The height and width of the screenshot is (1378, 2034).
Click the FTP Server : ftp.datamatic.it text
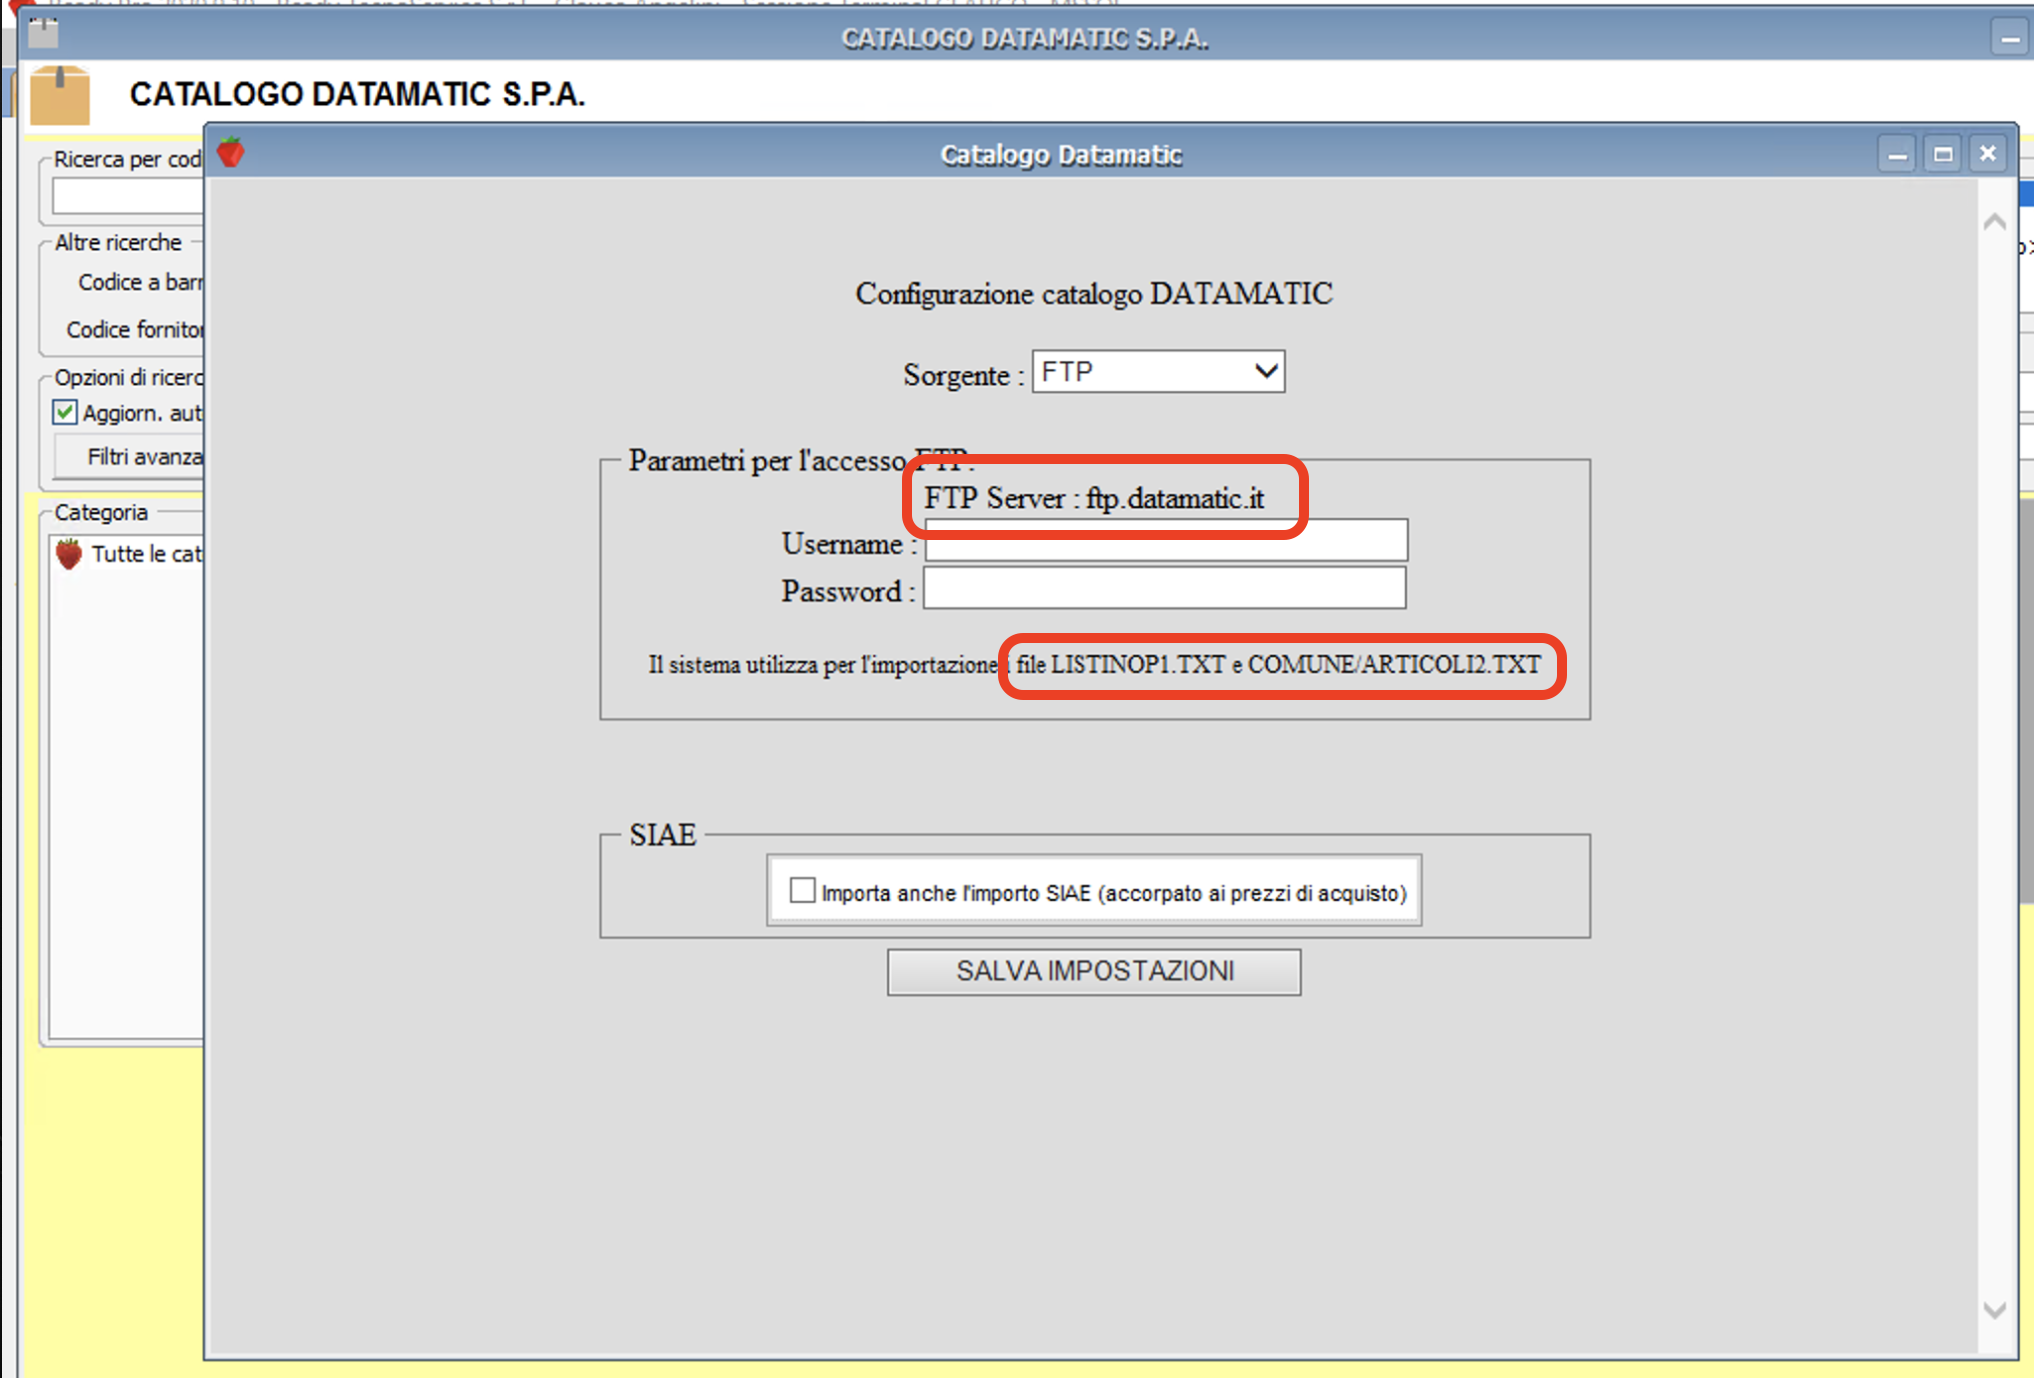1094,498
